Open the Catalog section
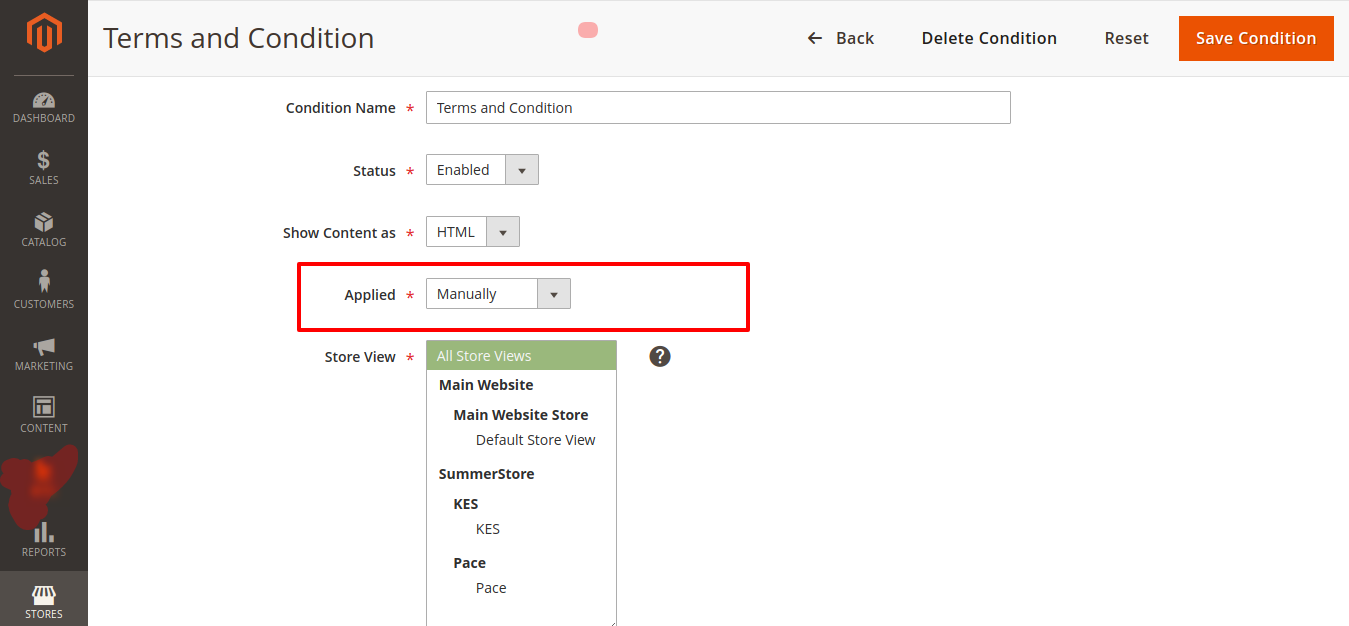Image resolution: width=1349 pixels, height=626 pixels. pyautogui.click(x=43, y=228)
